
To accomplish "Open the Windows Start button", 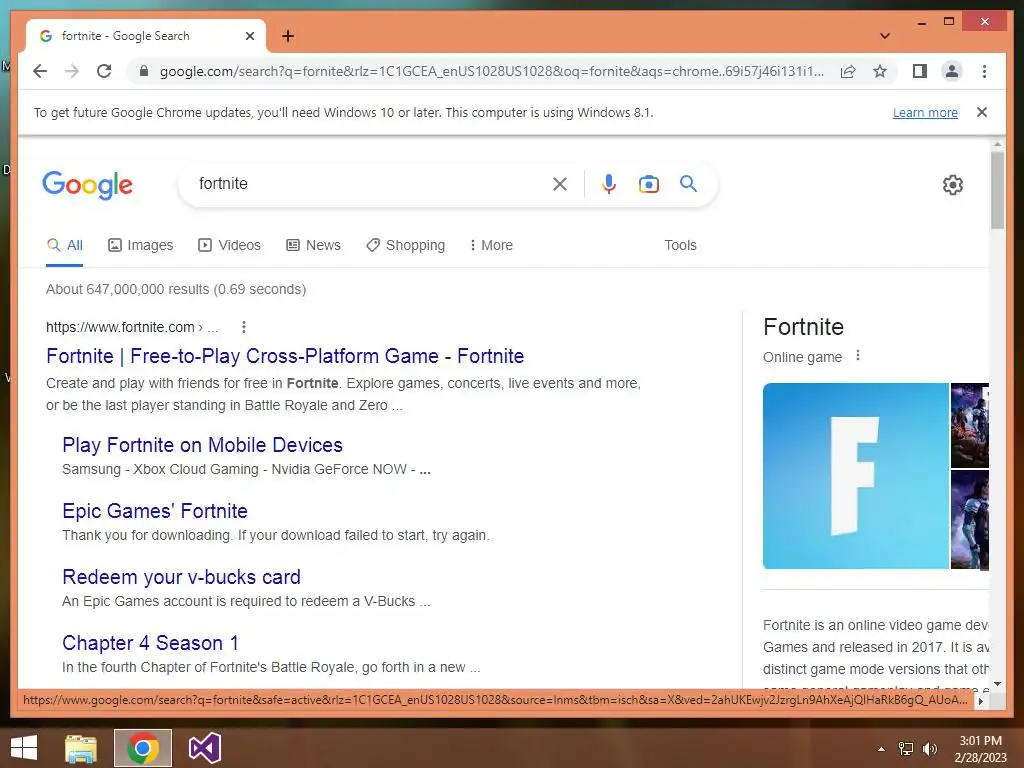I will pyautogui.click(x=24, y=748).
